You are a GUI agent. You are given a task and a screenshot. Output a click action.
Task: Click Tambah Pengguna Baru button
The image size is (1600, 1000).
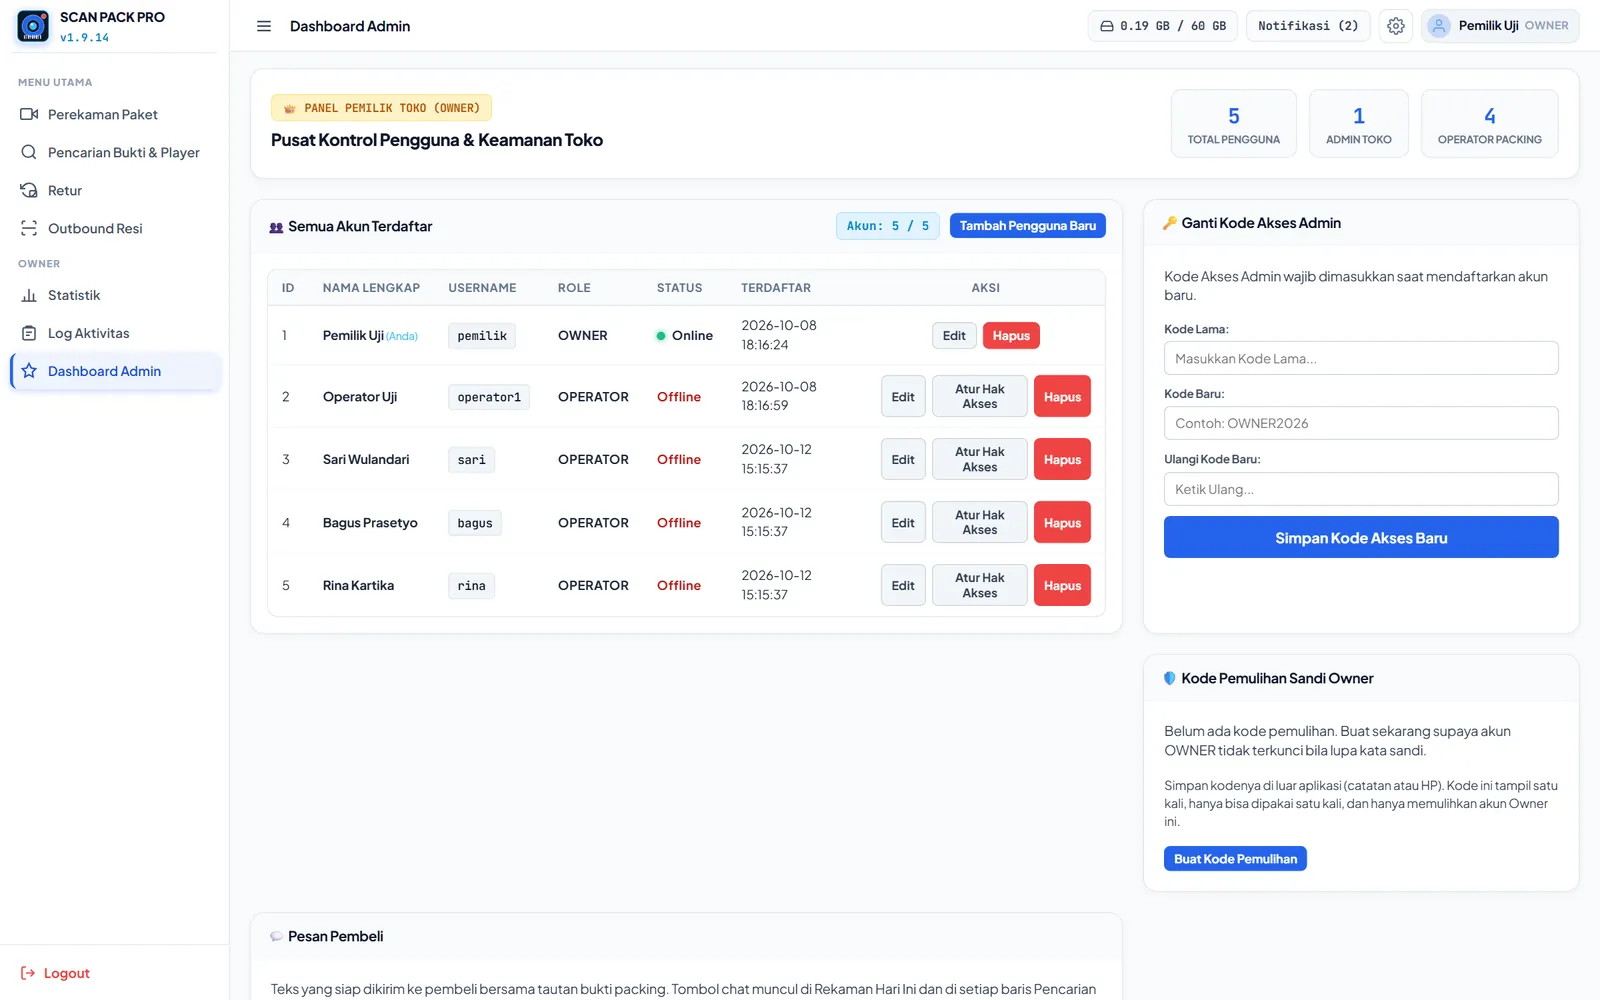click(x=1027, y=226)
